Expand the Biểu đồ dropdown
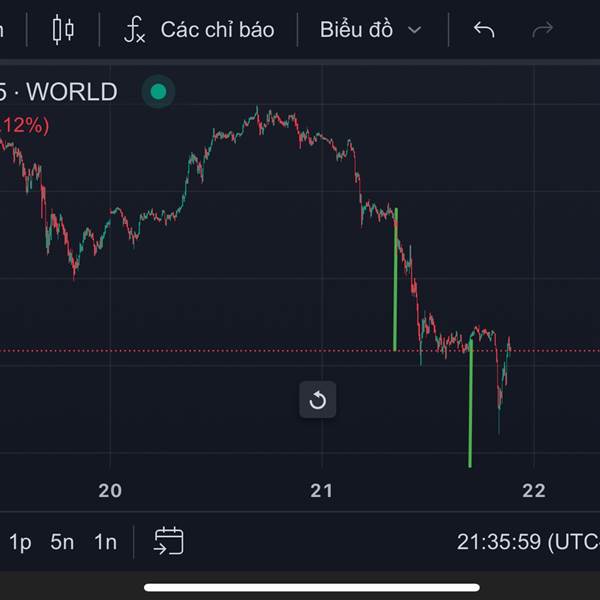Viewport: 600px width, 600px height. coord(357,30)
